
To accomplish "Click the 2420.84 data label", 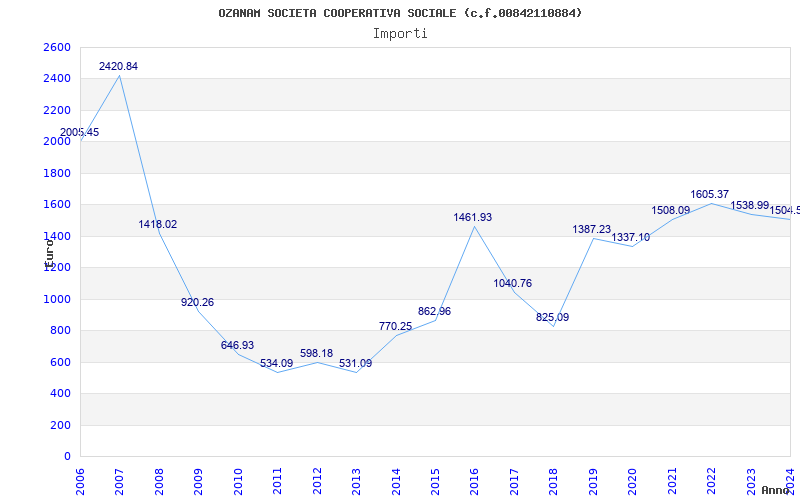I will (118, 66).
